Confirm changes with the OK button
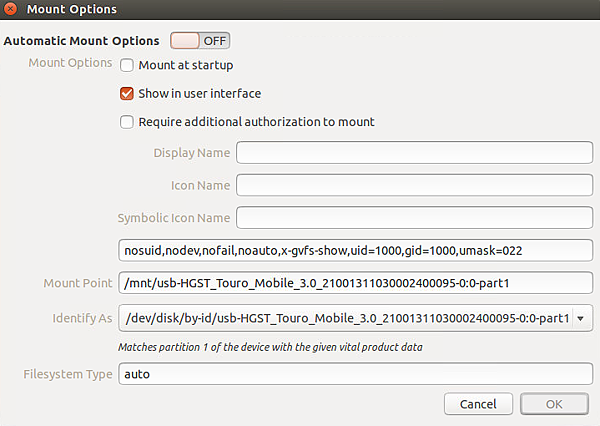The width and height of the screenshot is (600, 426). (554, 404)
